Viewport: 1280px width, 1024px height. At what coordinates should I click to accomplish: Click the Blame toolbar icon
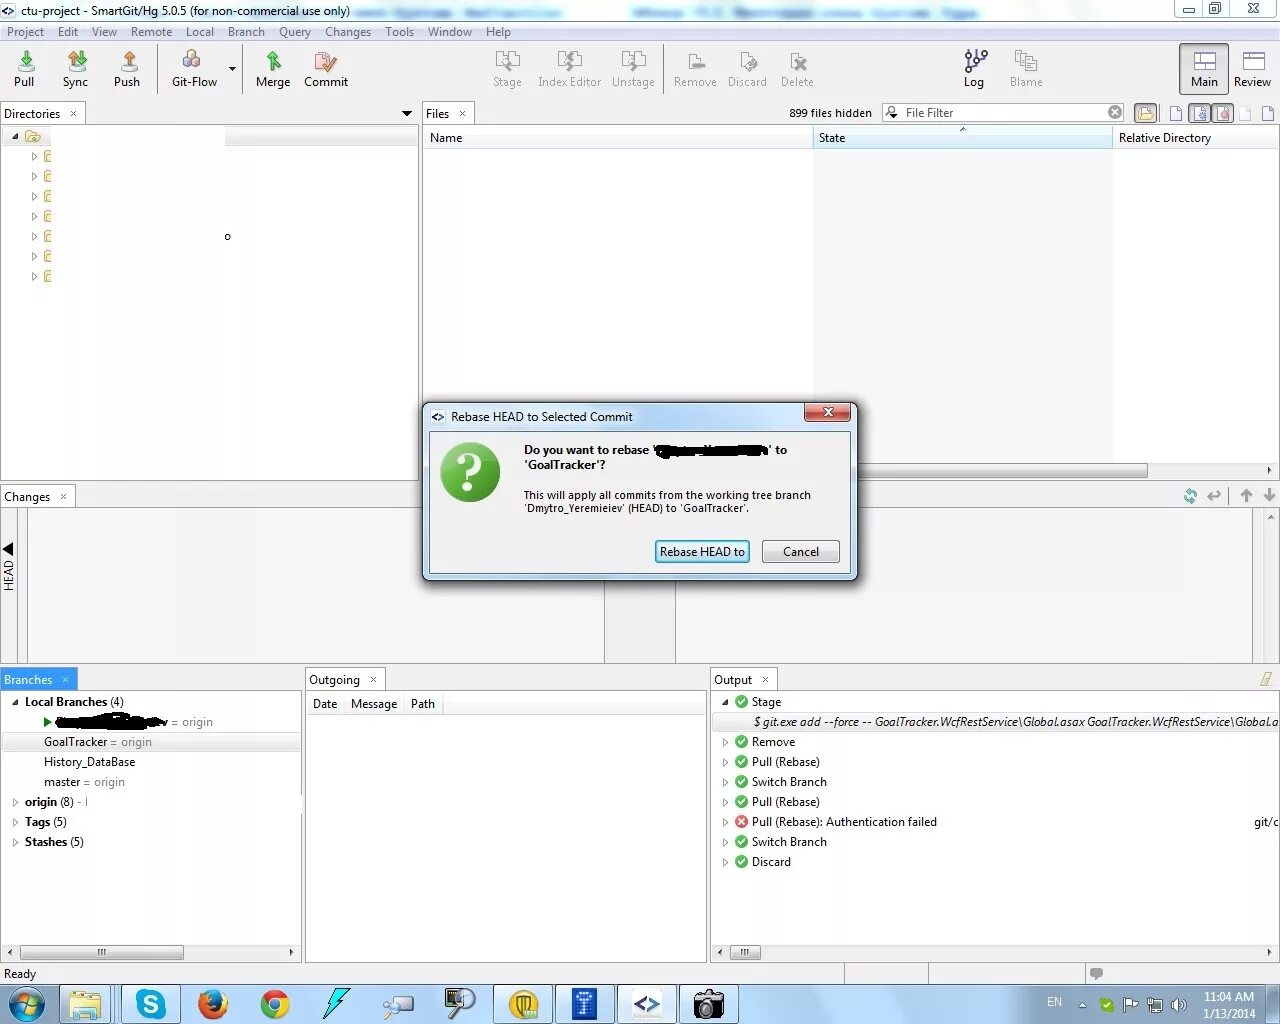pos(1026,69)
